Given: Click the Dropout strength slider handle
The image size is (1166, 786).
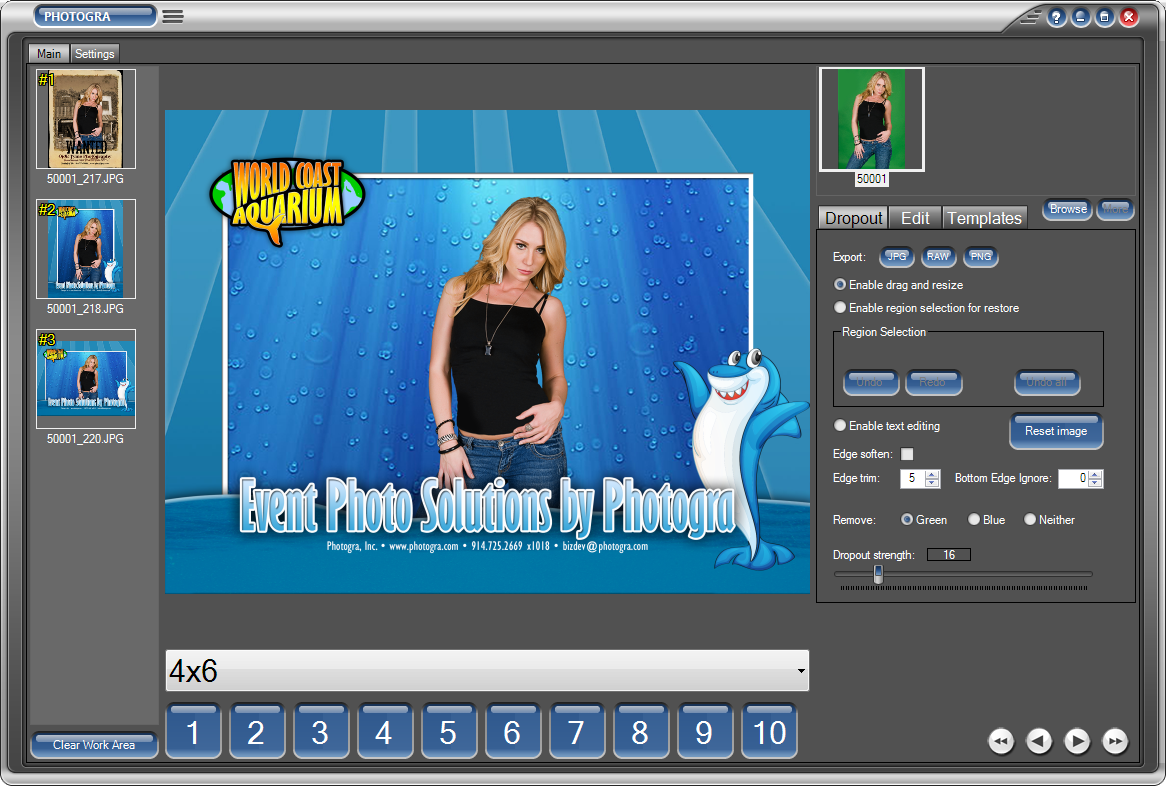Looking at the screenshot, I should (878, 574).
